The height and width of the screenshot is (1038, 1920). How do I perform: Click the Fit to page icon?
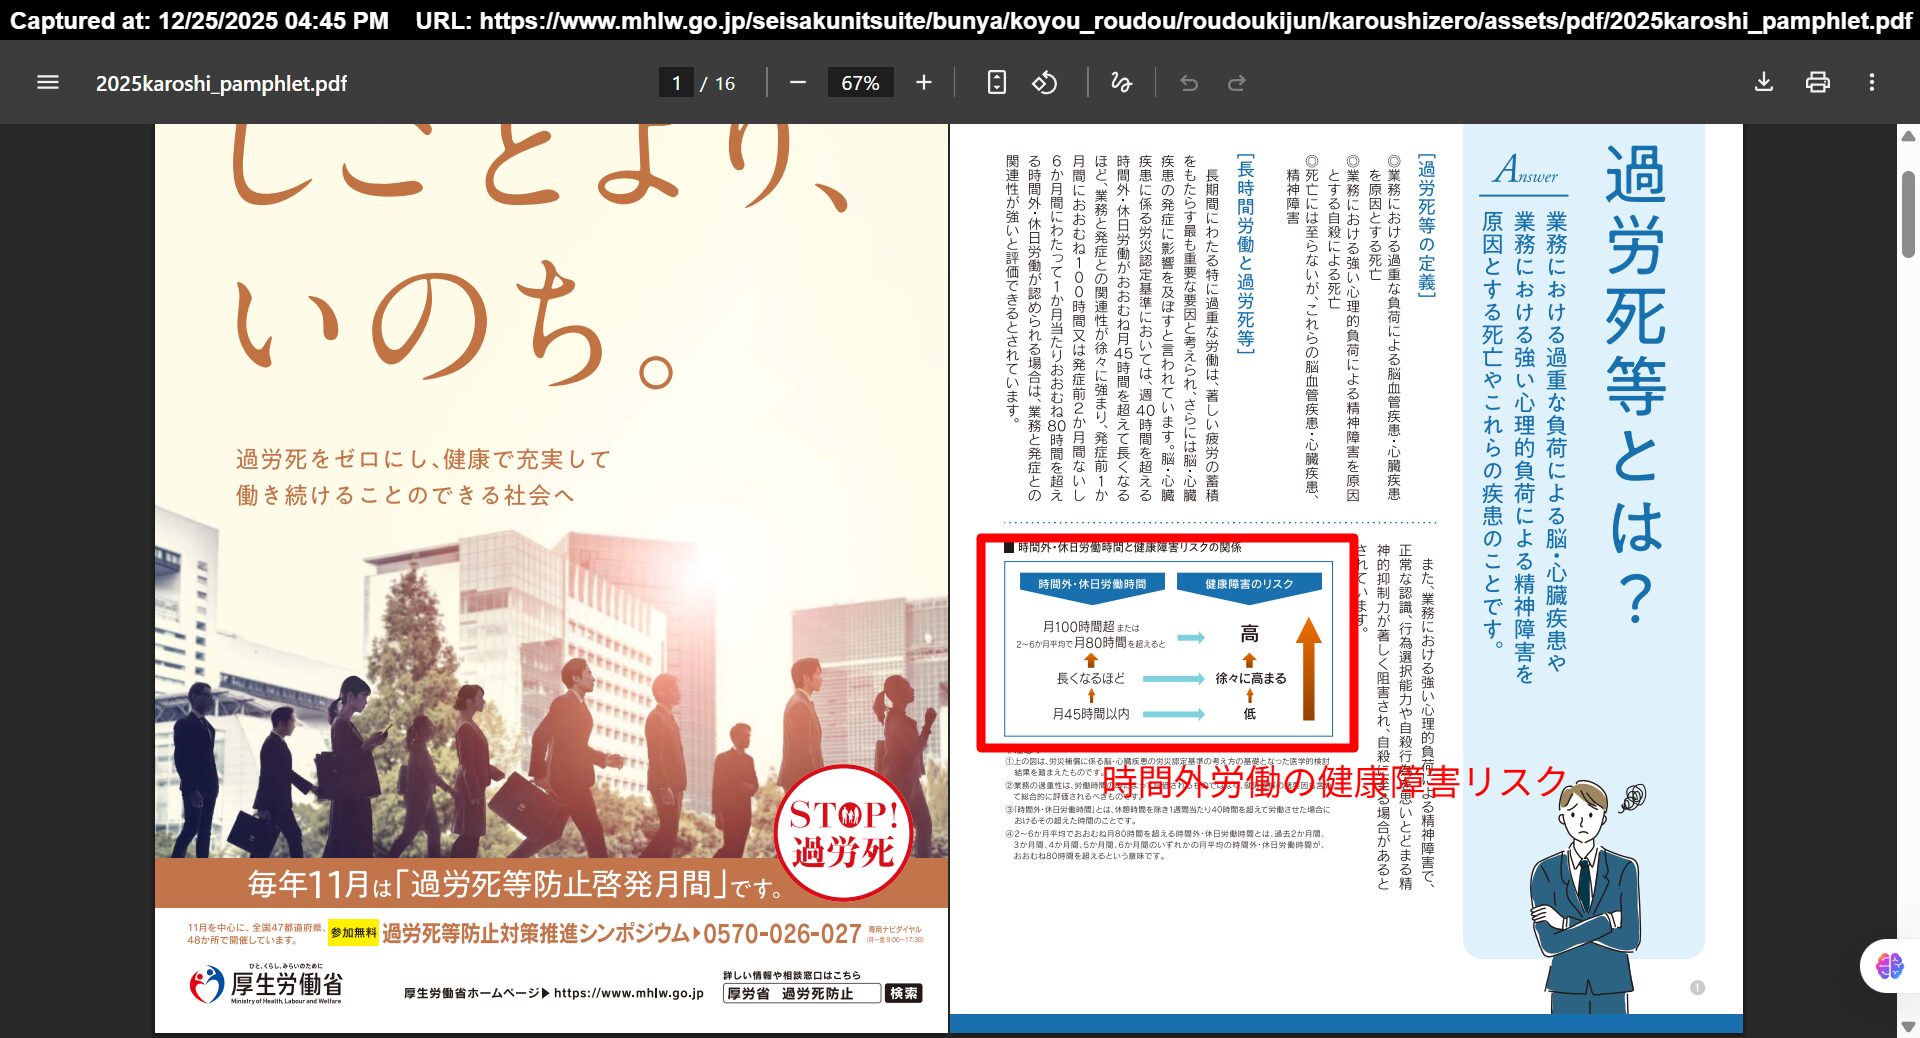pyautogui.click(x=996, y=83)
